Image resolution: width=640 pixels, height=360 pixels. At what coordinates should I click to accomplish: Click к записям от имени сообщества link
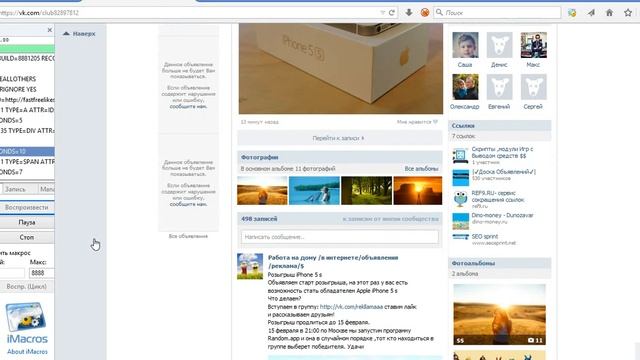click(x=390, y=219)
